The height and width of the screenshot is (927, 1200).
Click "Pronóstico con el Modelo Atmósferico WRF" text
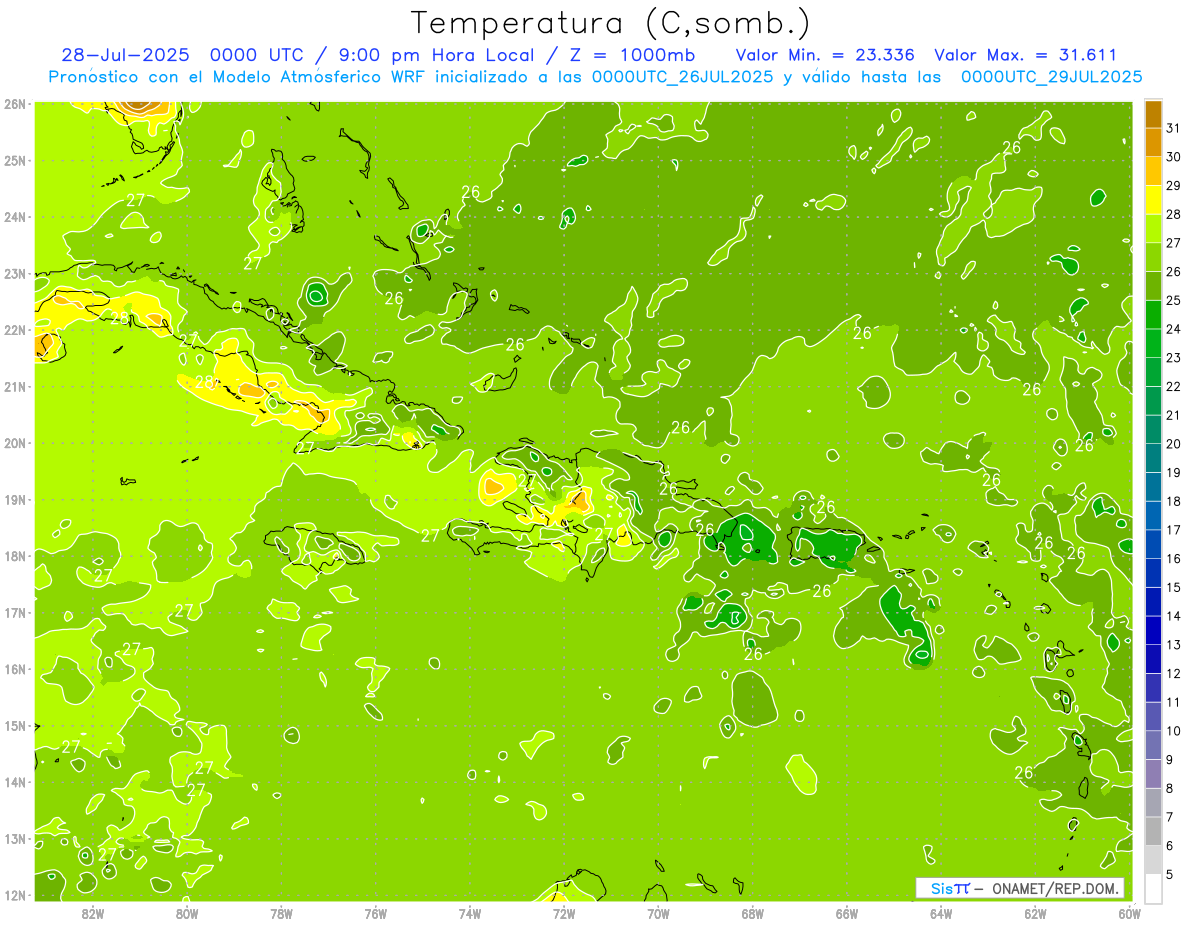pyautogui.click(x=239, y=77)
